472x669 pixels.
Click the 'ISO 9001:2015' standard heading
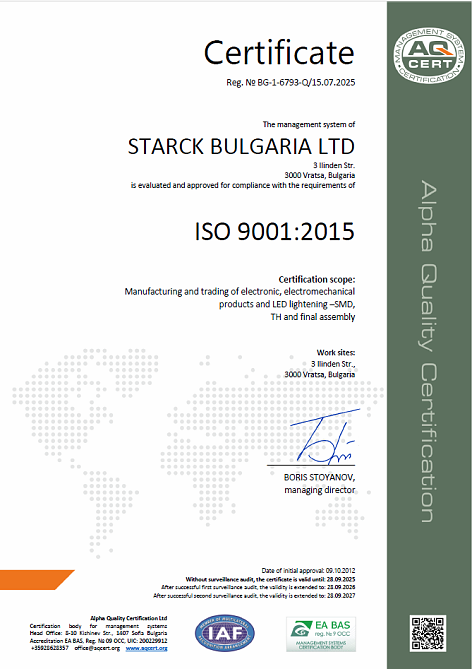274,231
